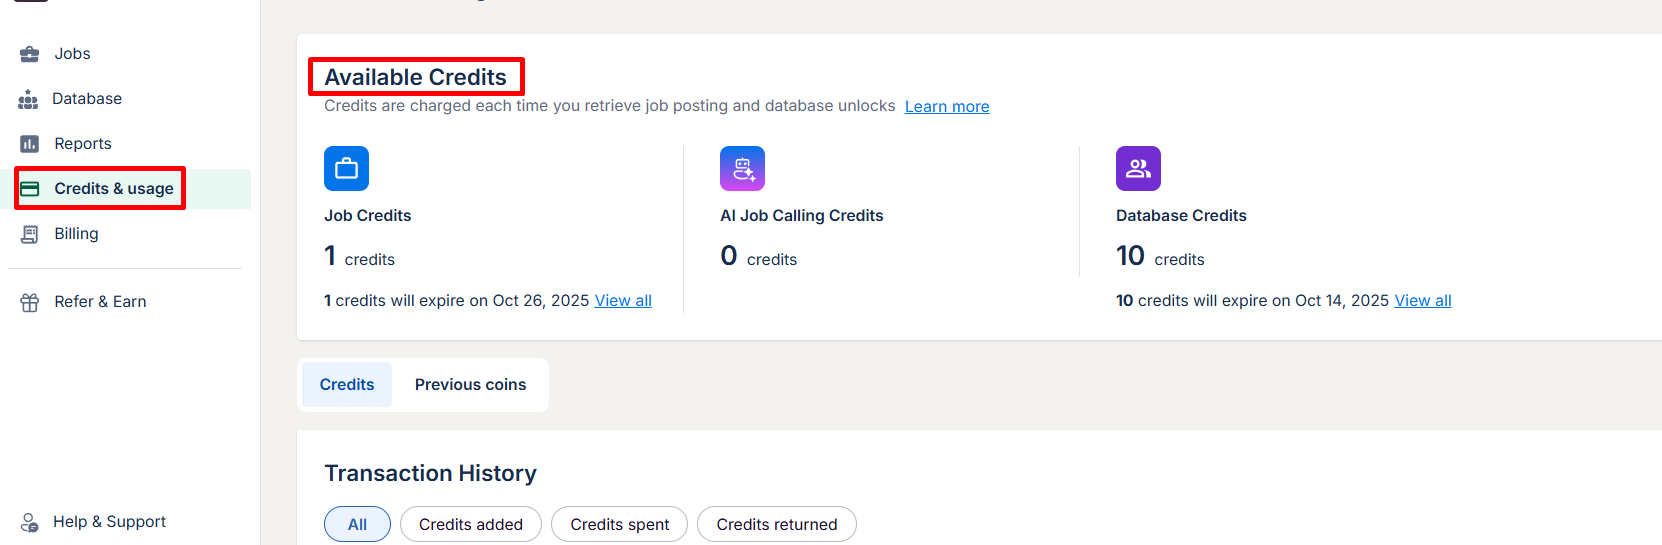This screenshot has height=545, width=1662.
Task: Filter transactions by Credits added
Action: (470, 524)
